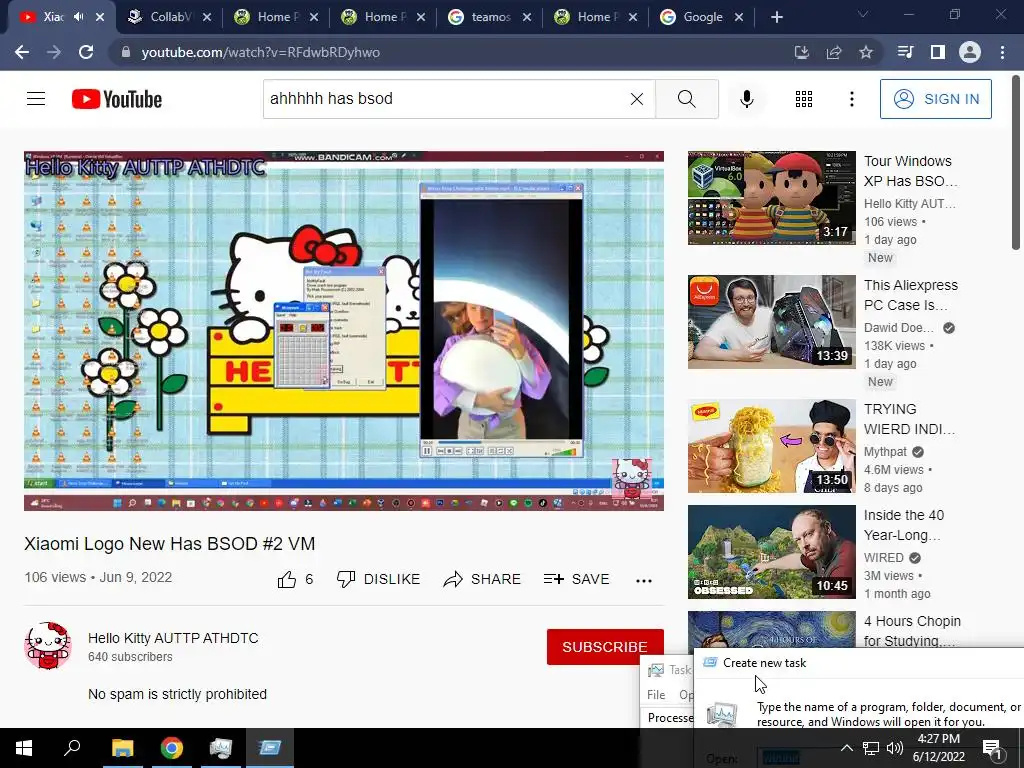Screen dimensions: 1024x768
Task: Open Task Manager from the taskbar
Action: [221, 748]
